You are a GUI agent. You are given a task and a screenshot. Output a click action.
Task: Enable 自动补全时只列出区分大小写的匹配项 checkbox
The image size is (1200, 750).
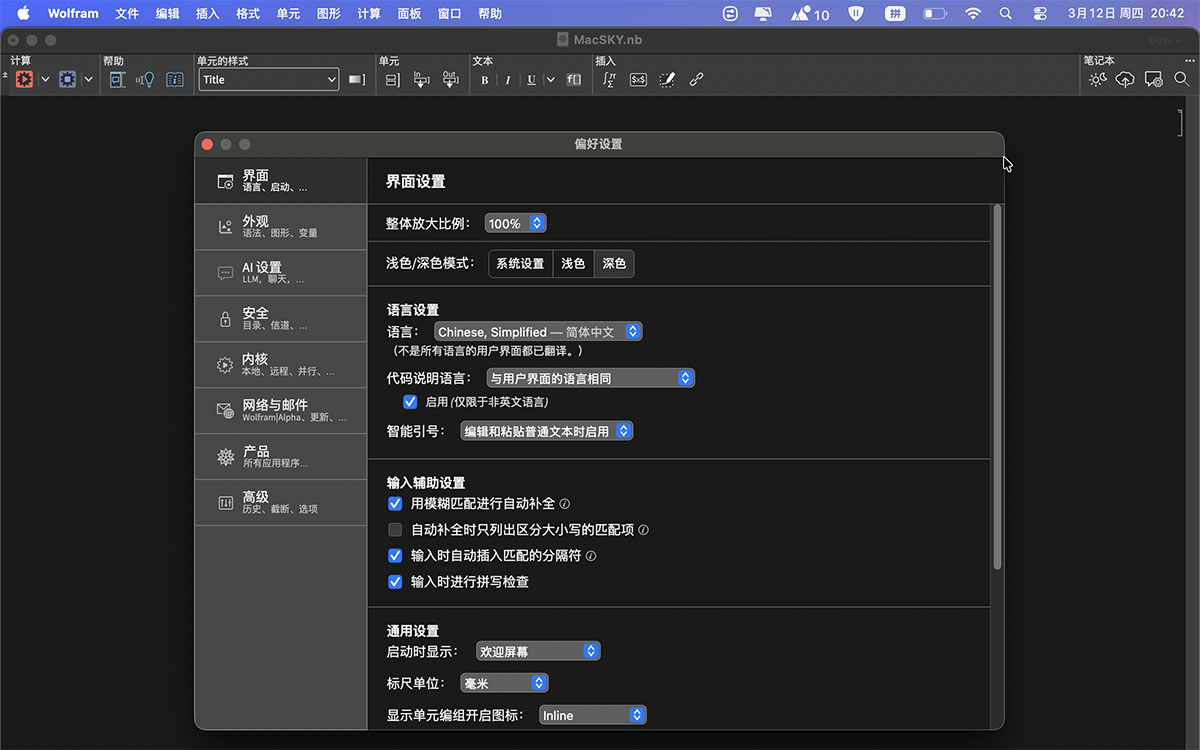[395, 530]
